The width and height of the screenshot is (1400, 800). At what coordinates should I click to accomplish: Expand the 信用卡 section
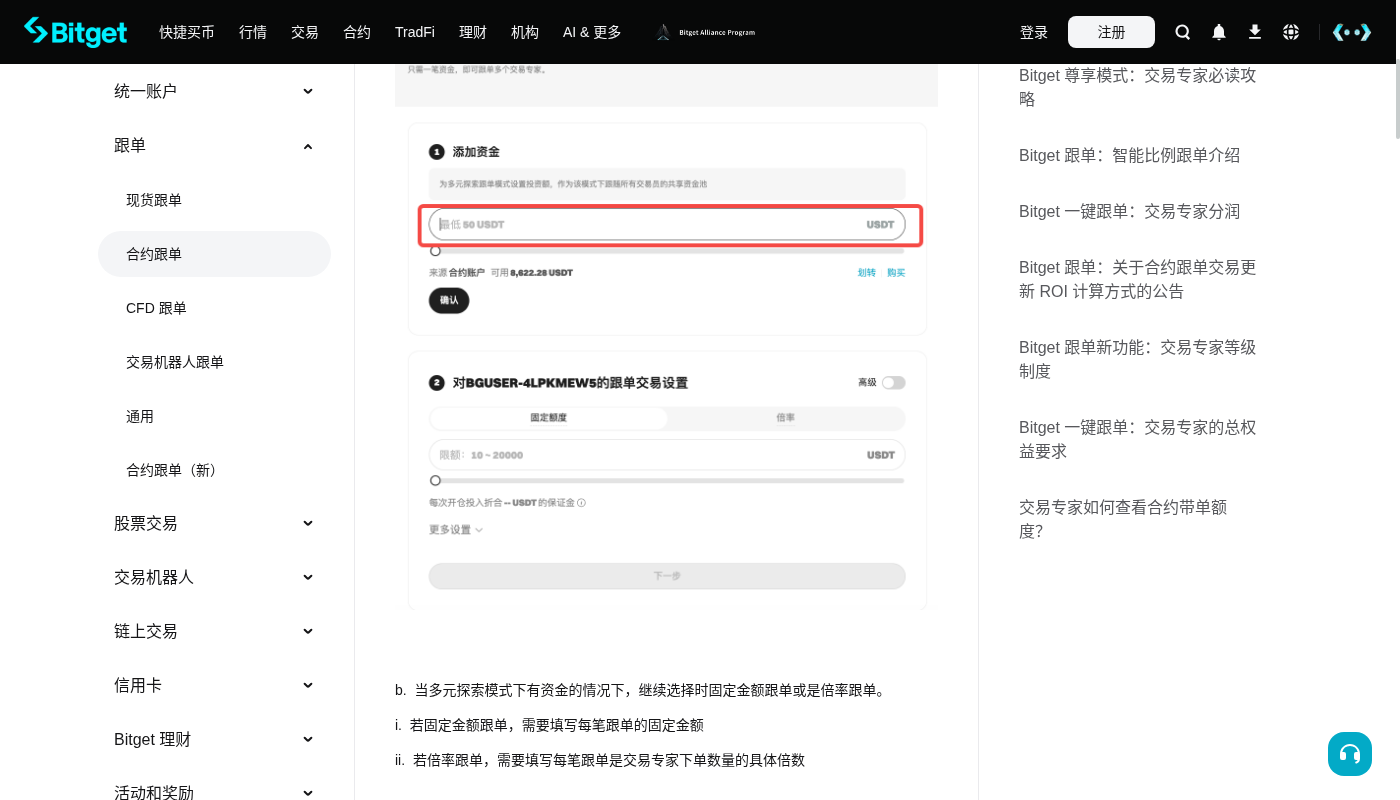click(x=214, y=685)
